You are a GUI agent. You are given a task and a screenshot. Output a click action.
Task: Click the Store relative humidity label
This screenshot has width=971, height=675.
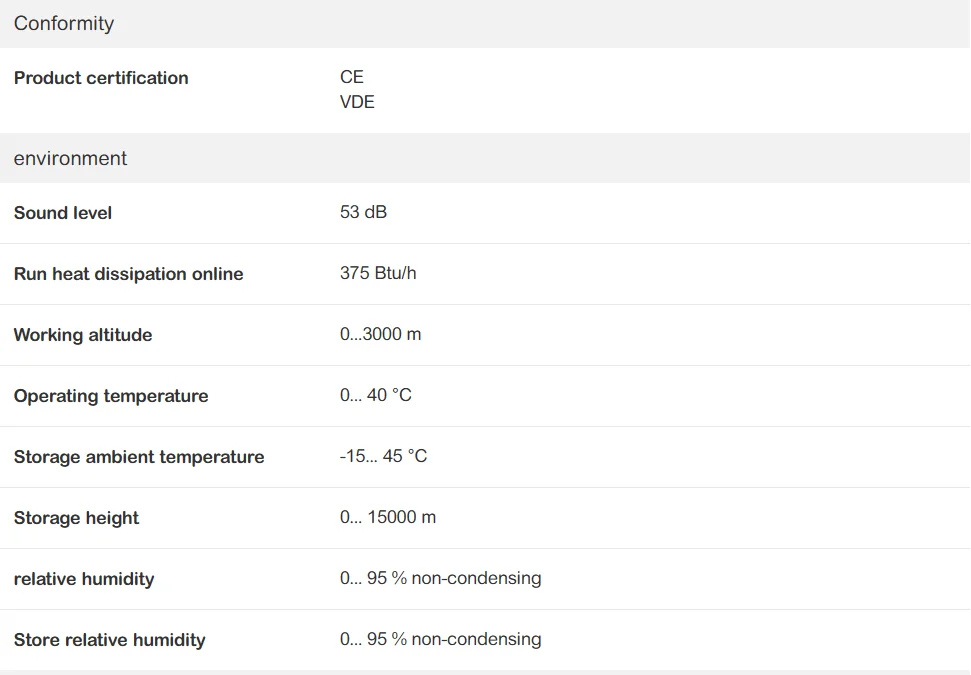tap(109, 640)
